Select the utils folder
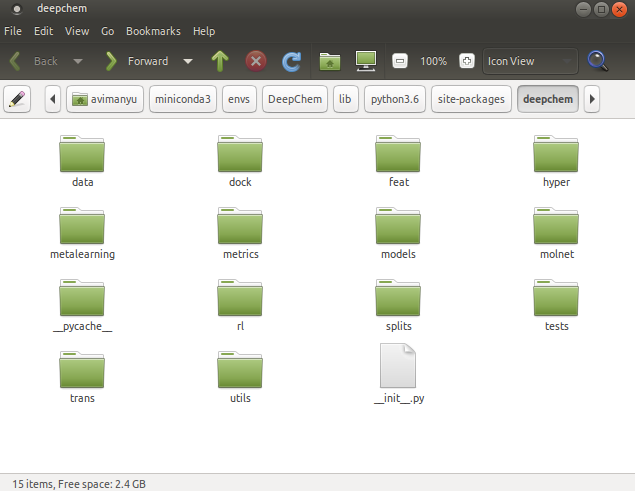 pos(240,378)
